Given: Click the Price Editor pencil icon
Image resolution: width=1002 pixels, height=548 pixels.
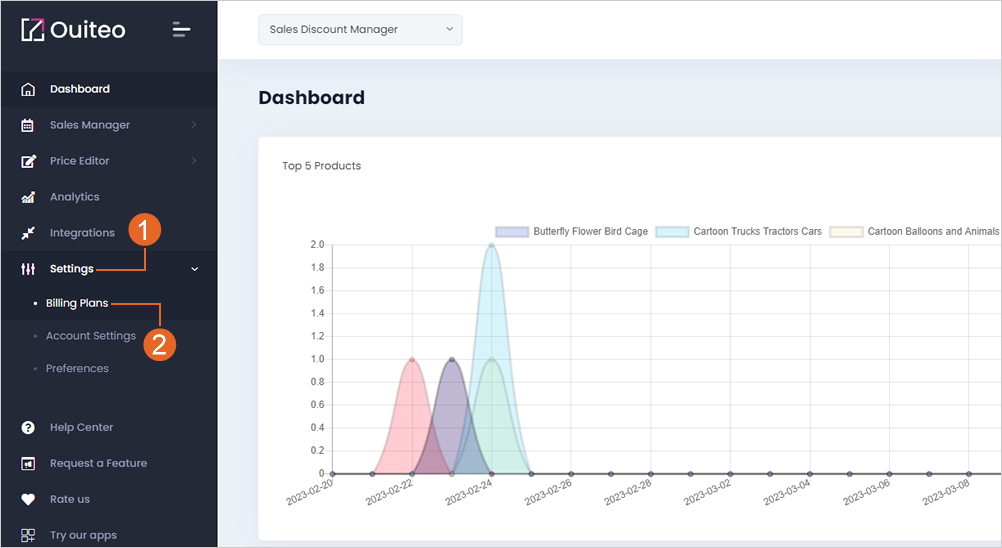Looking at the screenshot, I should point(28,161).
